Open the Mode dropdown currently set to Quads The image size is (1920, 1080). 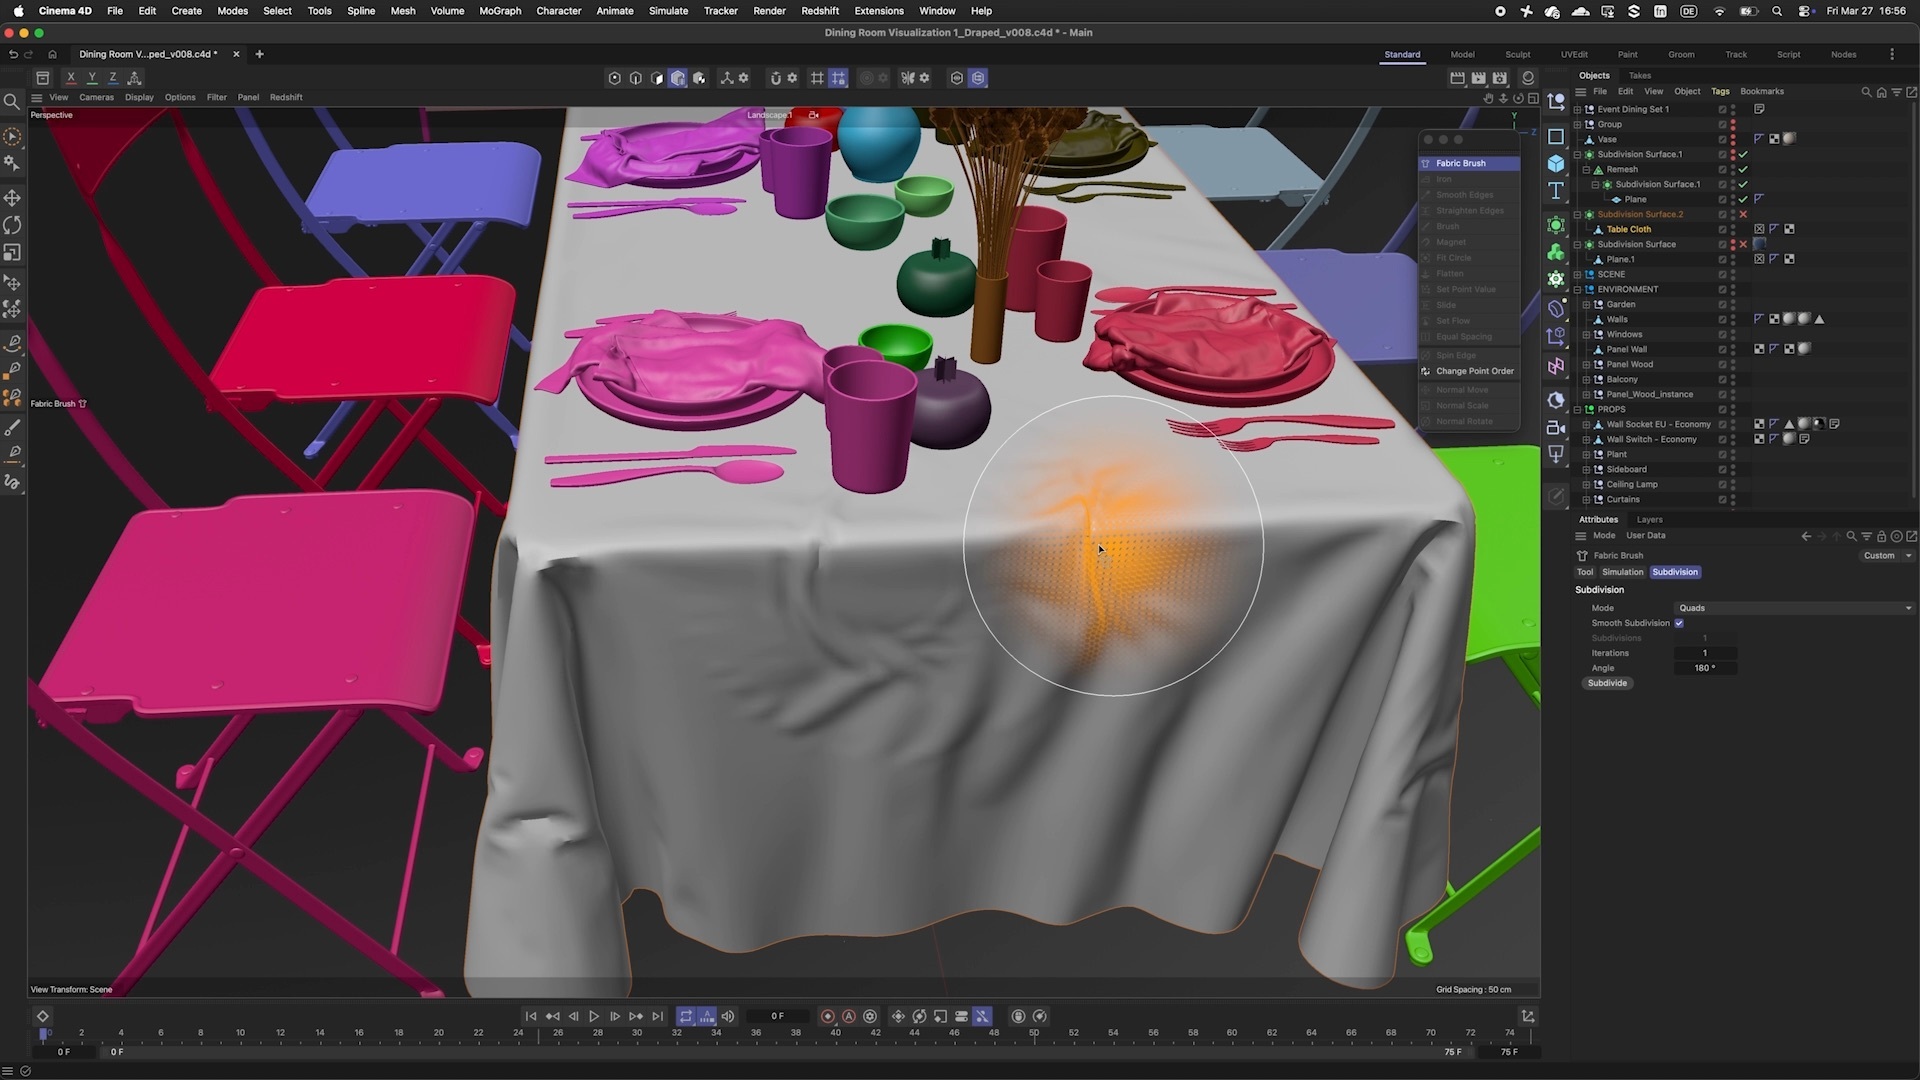tap(1793, 608)
